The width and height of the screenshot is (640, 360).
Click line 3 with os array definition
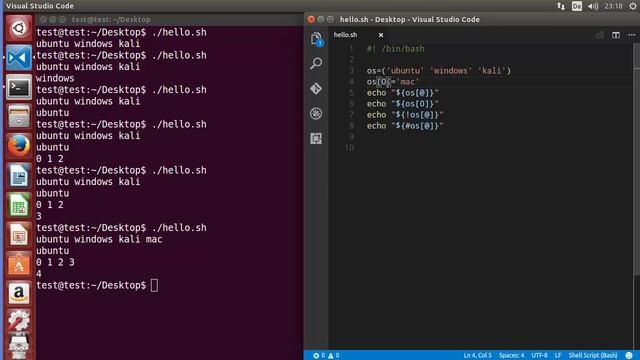[x=438, y=71]
